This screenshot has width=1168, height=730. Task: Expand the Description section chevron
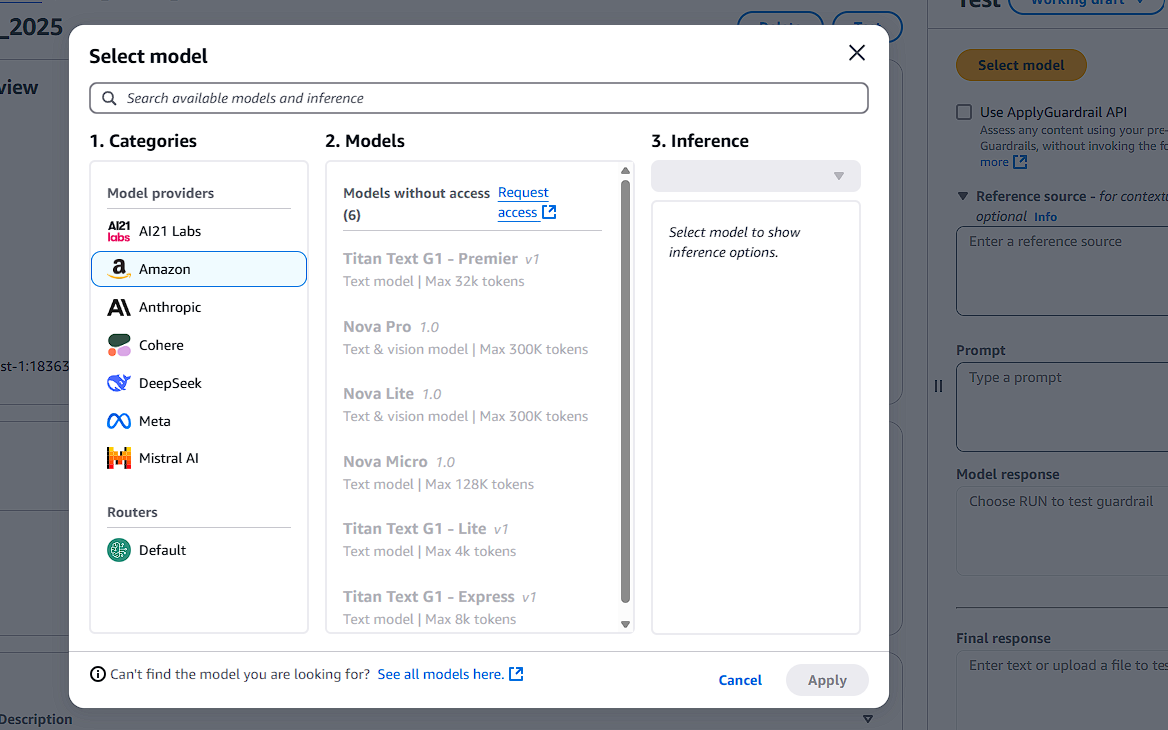(868, 719)
